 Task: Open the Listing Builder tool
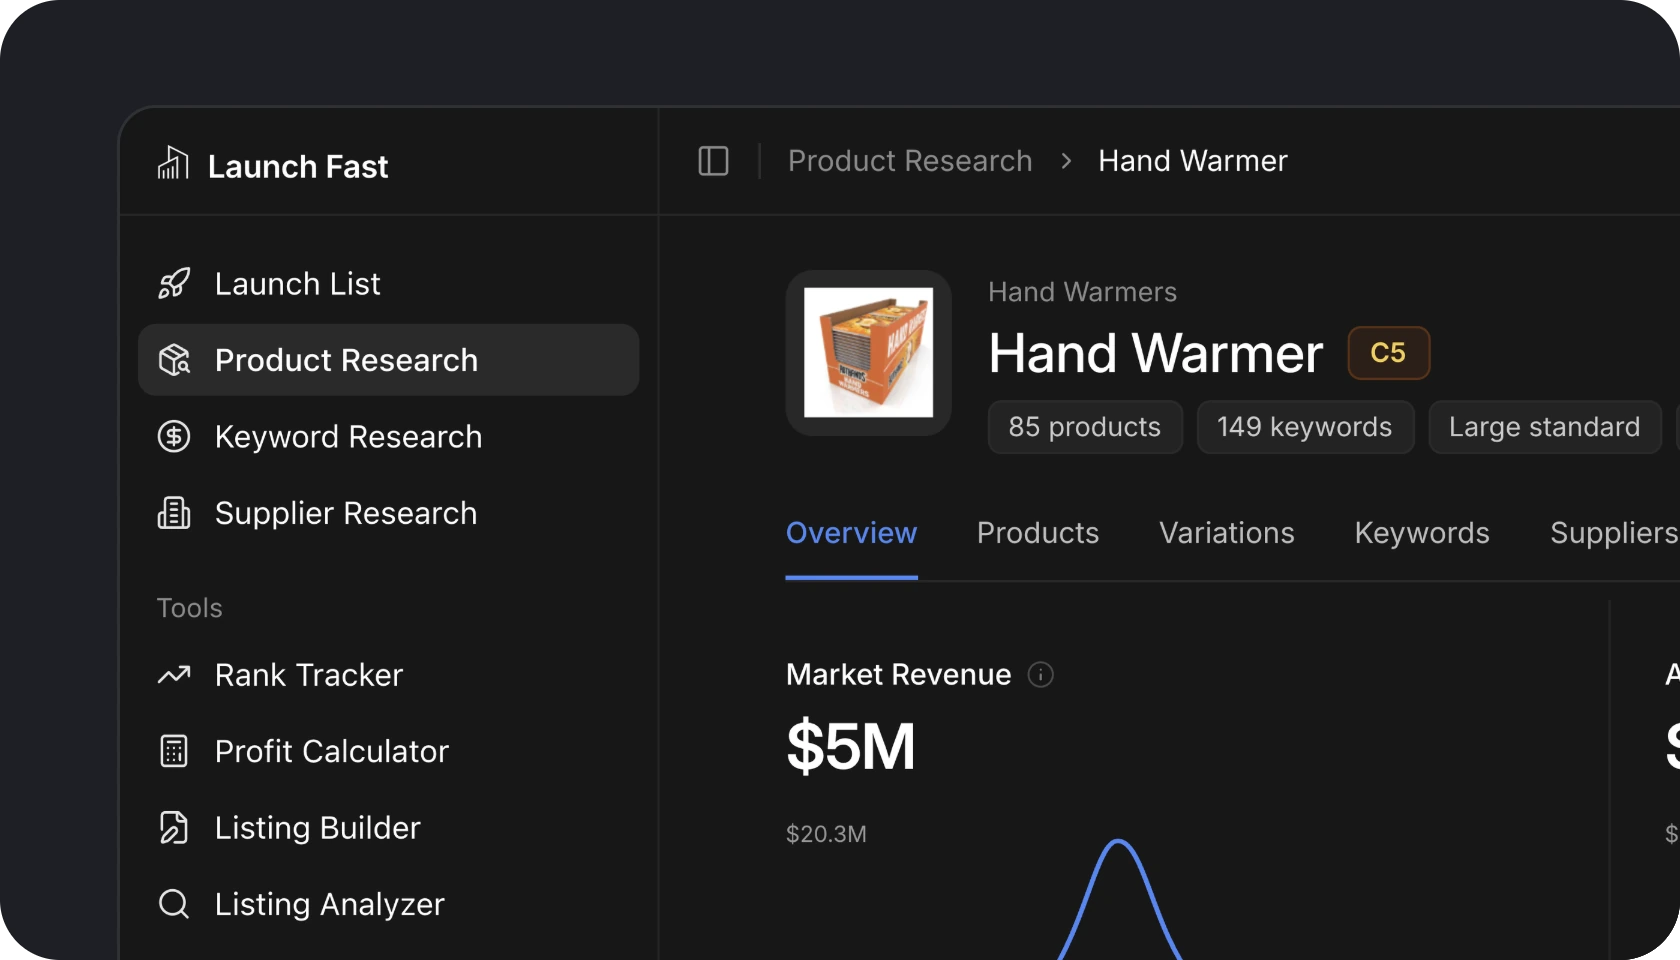tap(388, 828)
